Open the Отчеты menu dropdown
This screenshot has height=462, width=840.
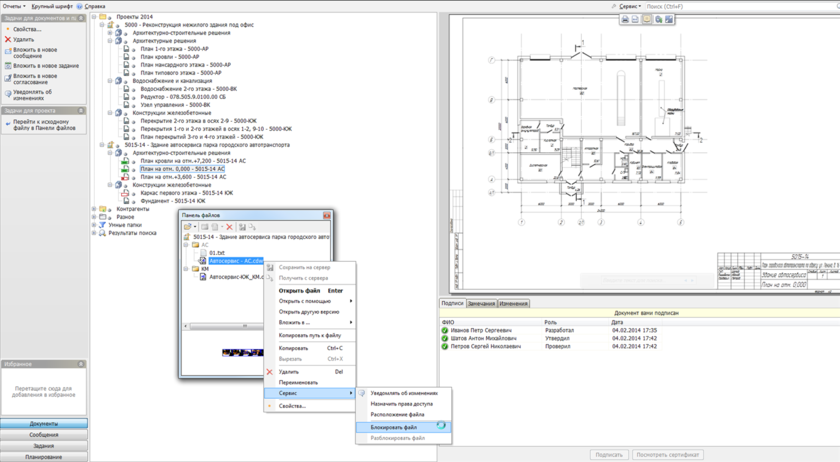(x=13, y=6)
